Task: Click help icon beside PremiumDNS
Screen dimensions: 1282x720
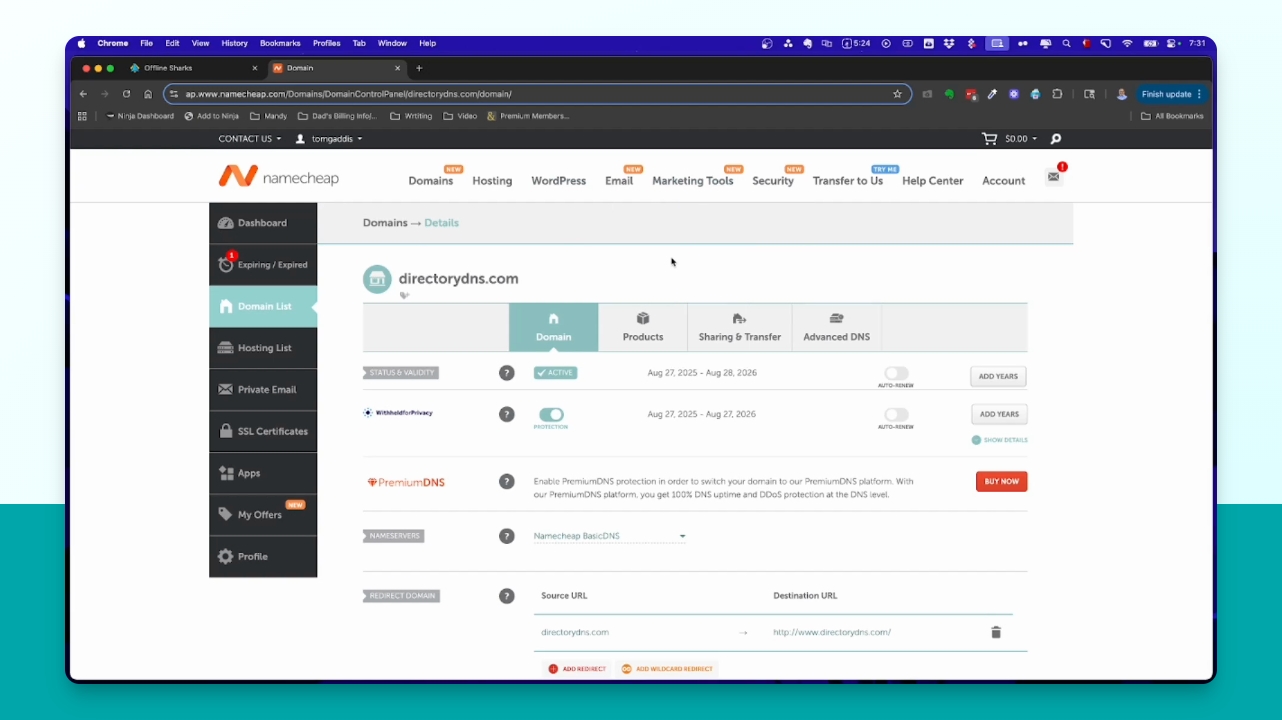Action: point(507,481)
